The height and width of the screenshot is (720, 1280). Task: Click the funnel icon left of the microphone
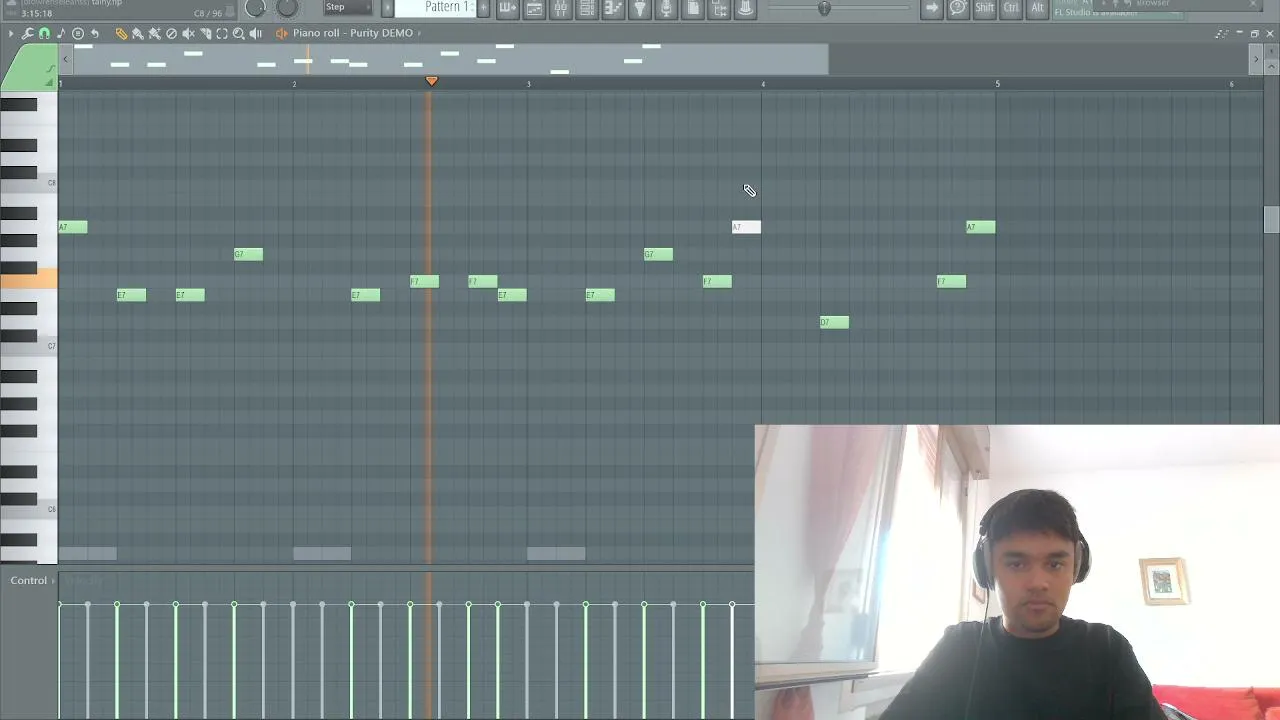point(640,8)
